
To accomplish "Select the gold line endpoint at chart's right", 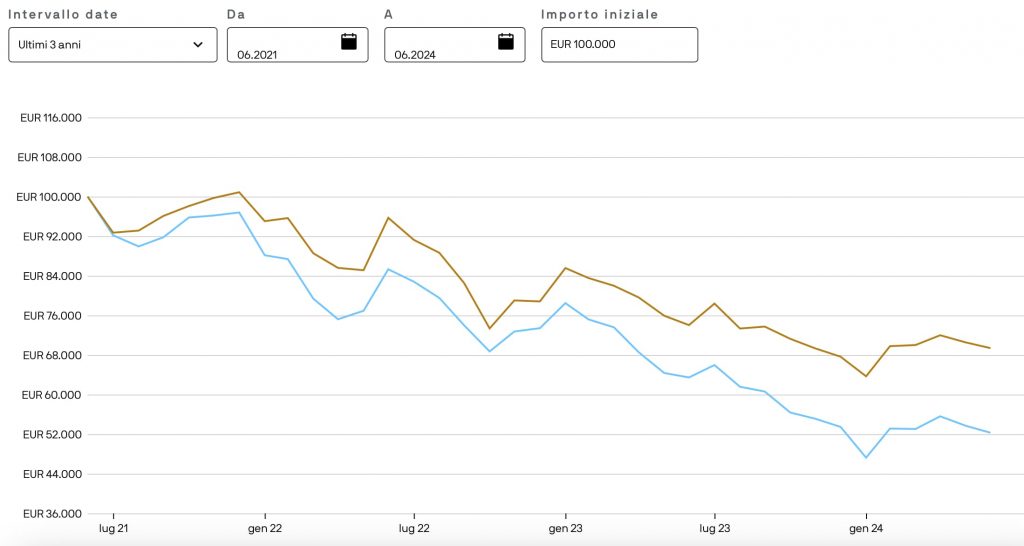I will pyautogui.click(x=989, y=348).
